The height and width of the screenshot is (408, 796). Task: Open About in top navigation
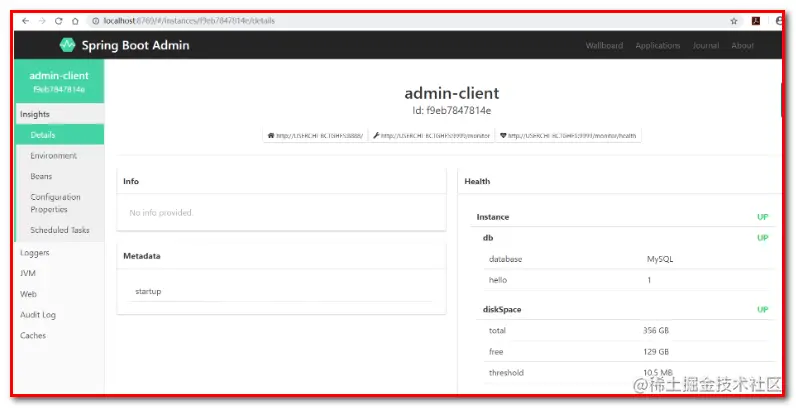(742, 45)
